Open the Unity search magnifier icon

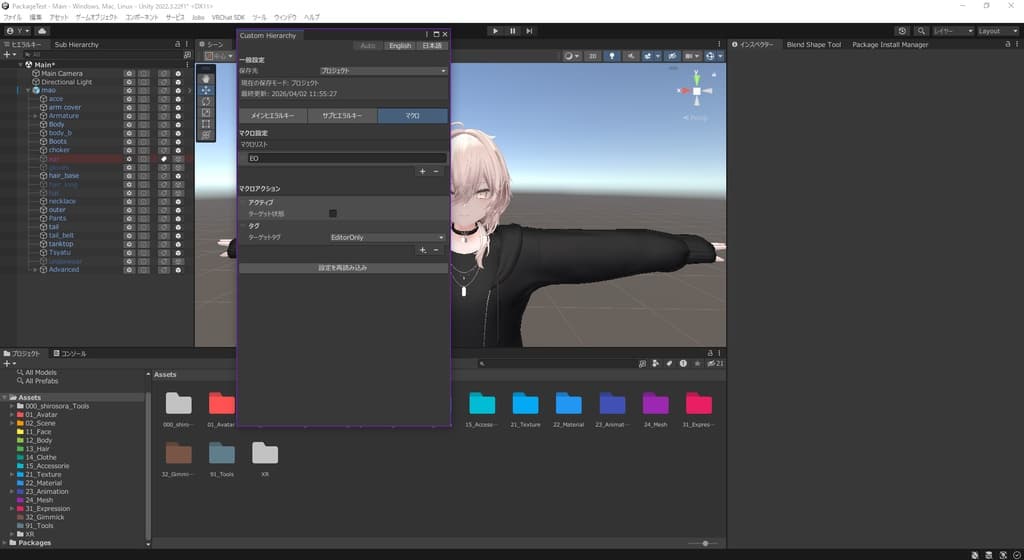click(x=921, y=31)
